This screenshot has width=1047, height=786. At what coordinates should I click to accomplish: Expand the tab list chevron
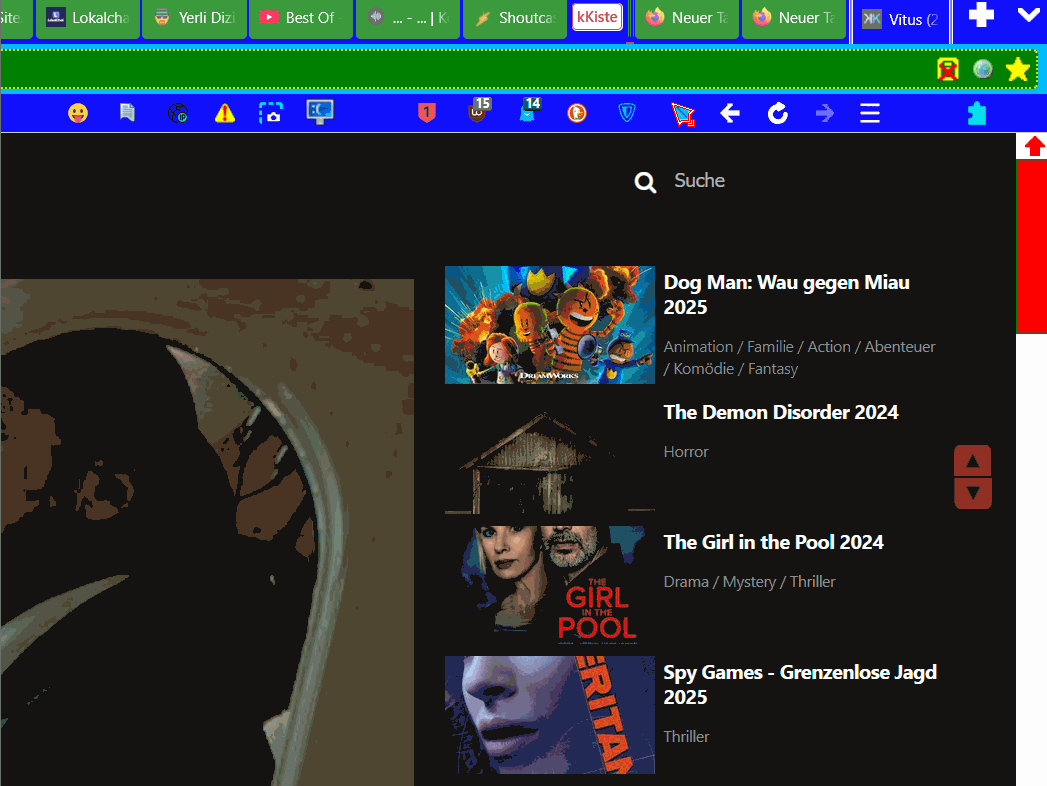[1029, 16]
